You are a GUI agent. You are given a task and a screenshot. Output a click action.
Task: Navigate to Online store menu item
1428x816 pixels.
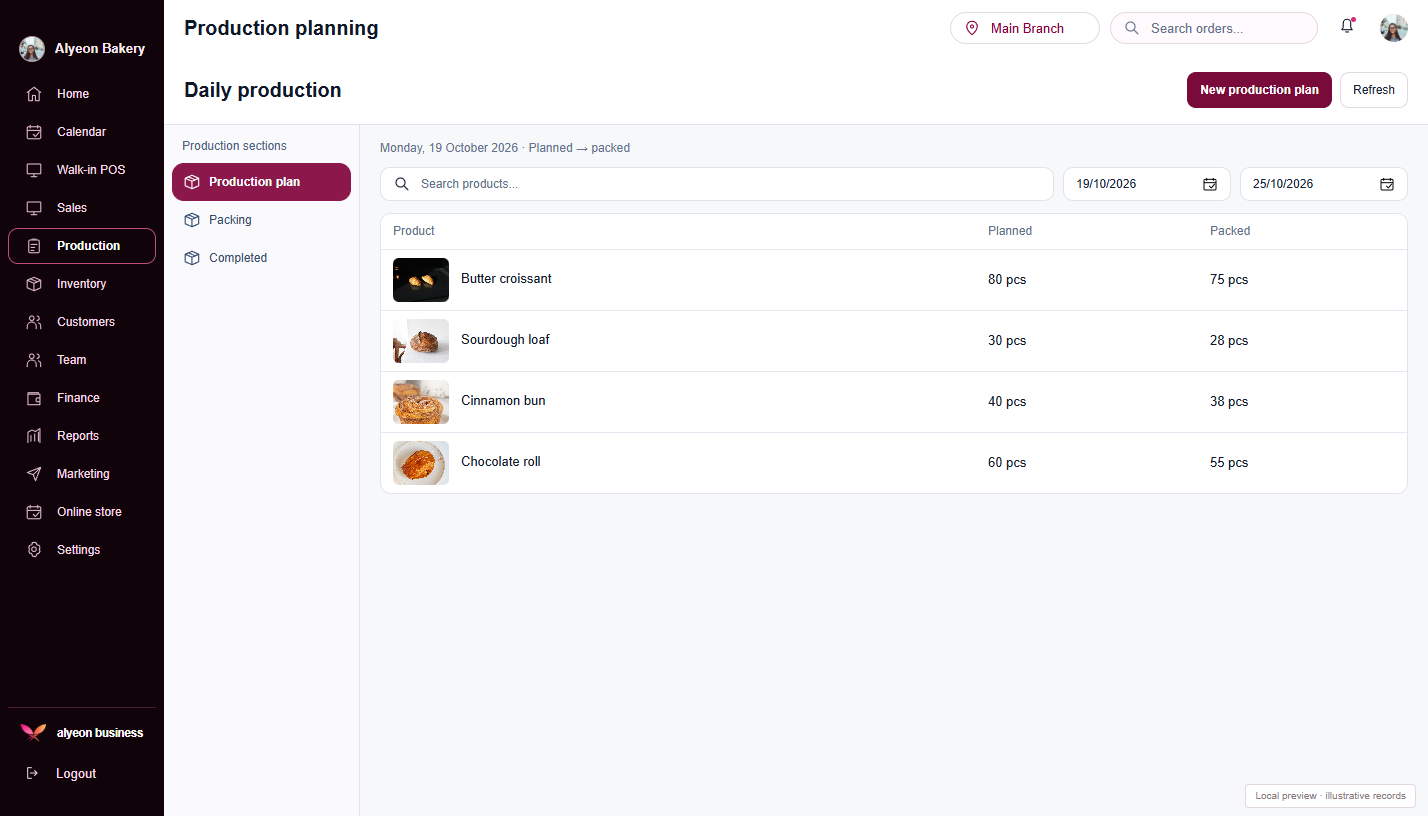82,512
